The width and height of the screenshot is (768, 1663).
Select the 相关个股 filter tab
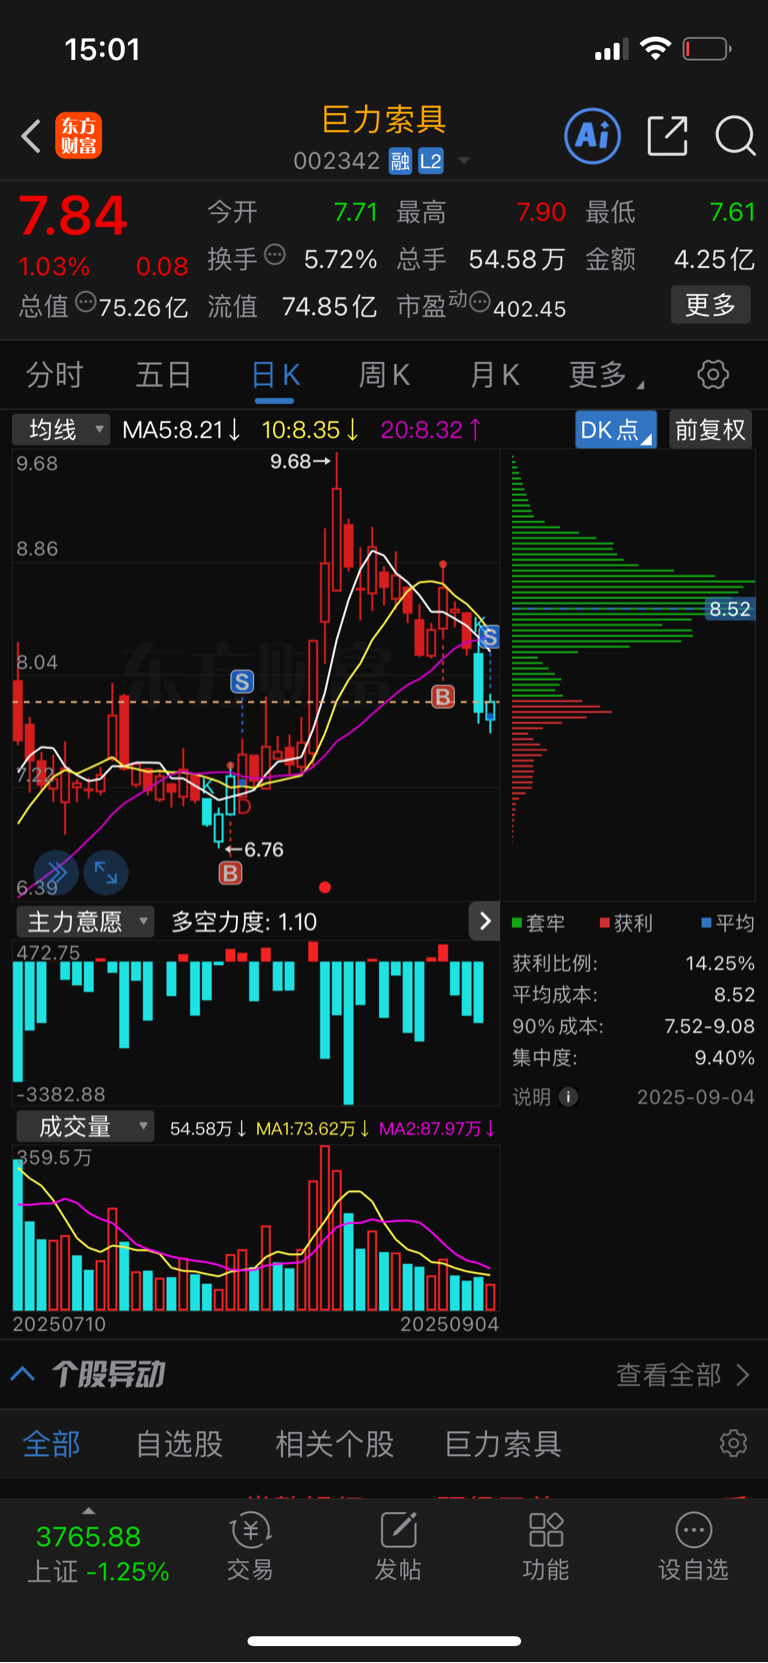[335, 1444]
